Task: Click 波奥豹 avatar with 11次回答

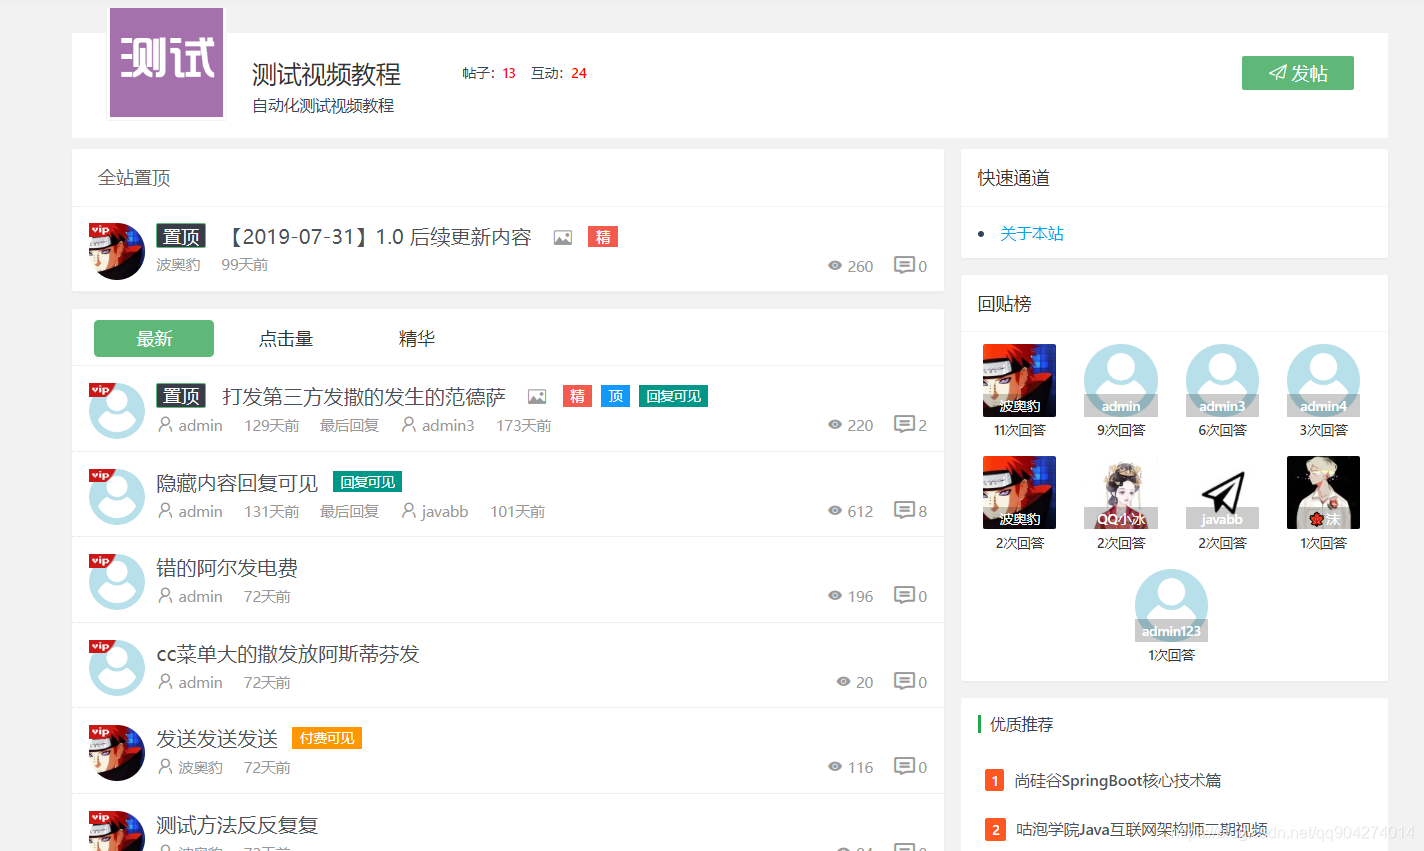Action: point(1019,380)
